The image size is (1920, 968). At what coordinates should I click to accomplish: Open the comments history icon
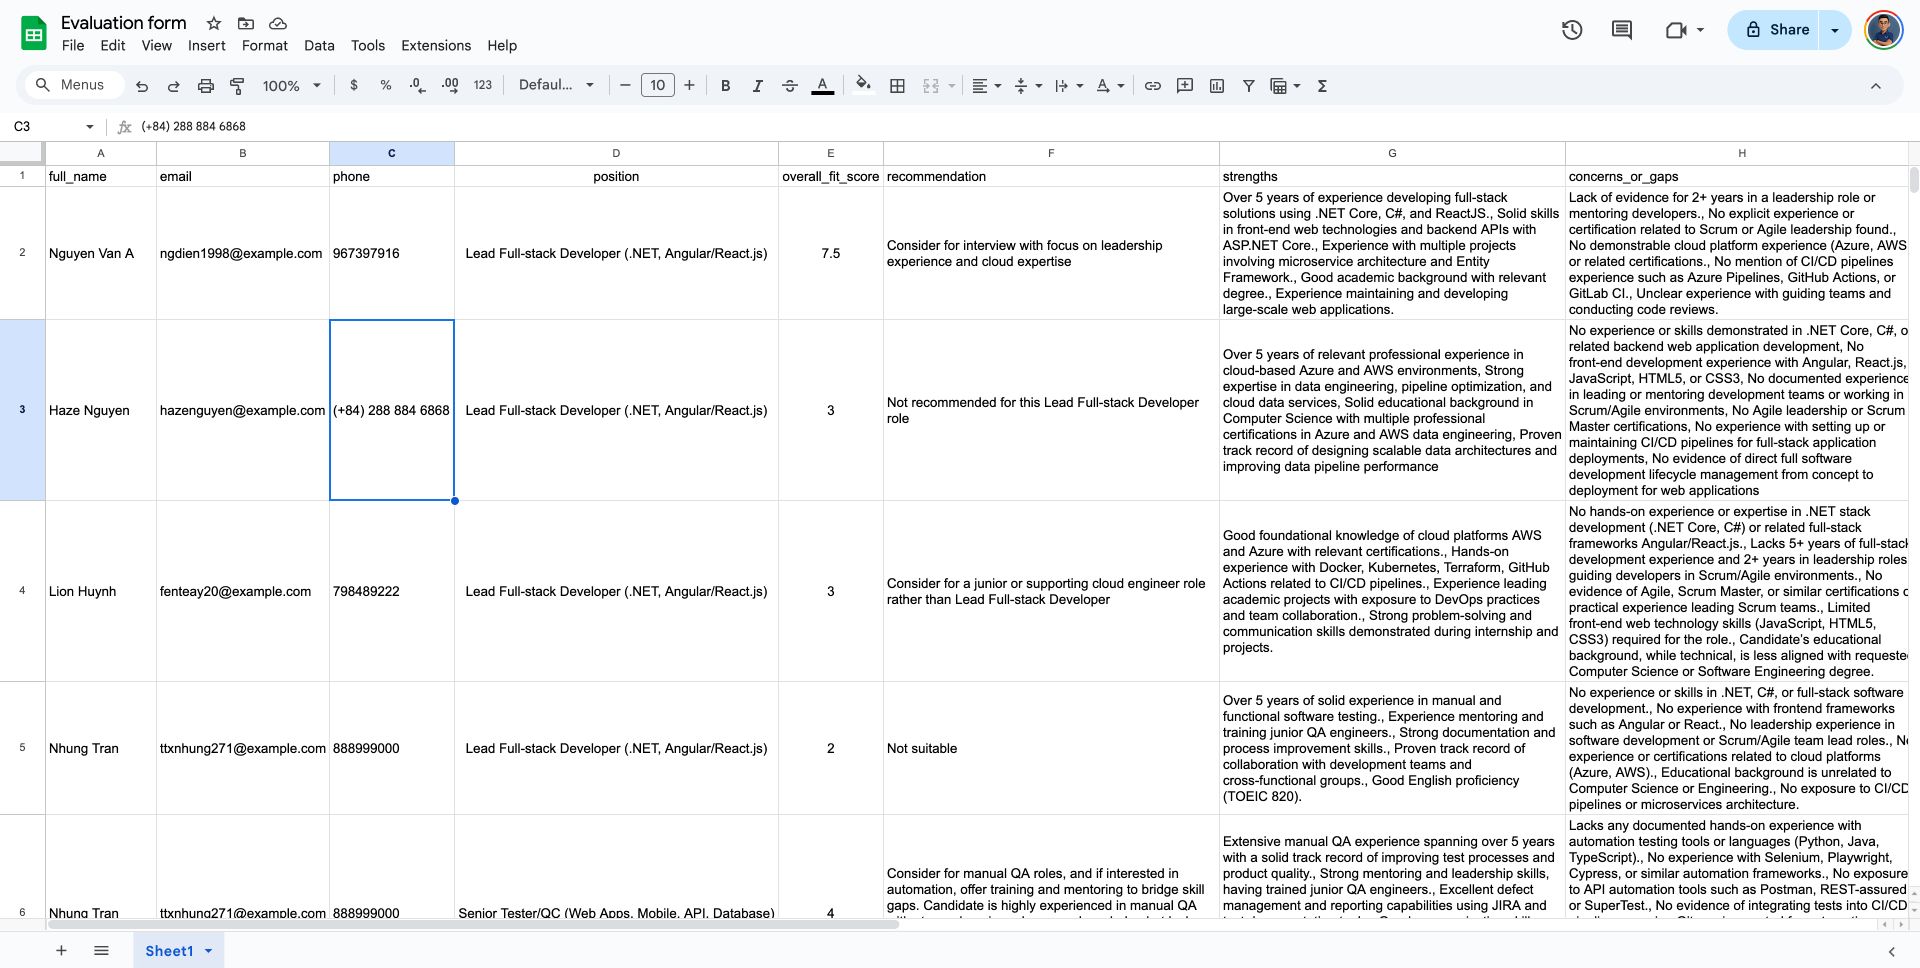point(1621,30)
